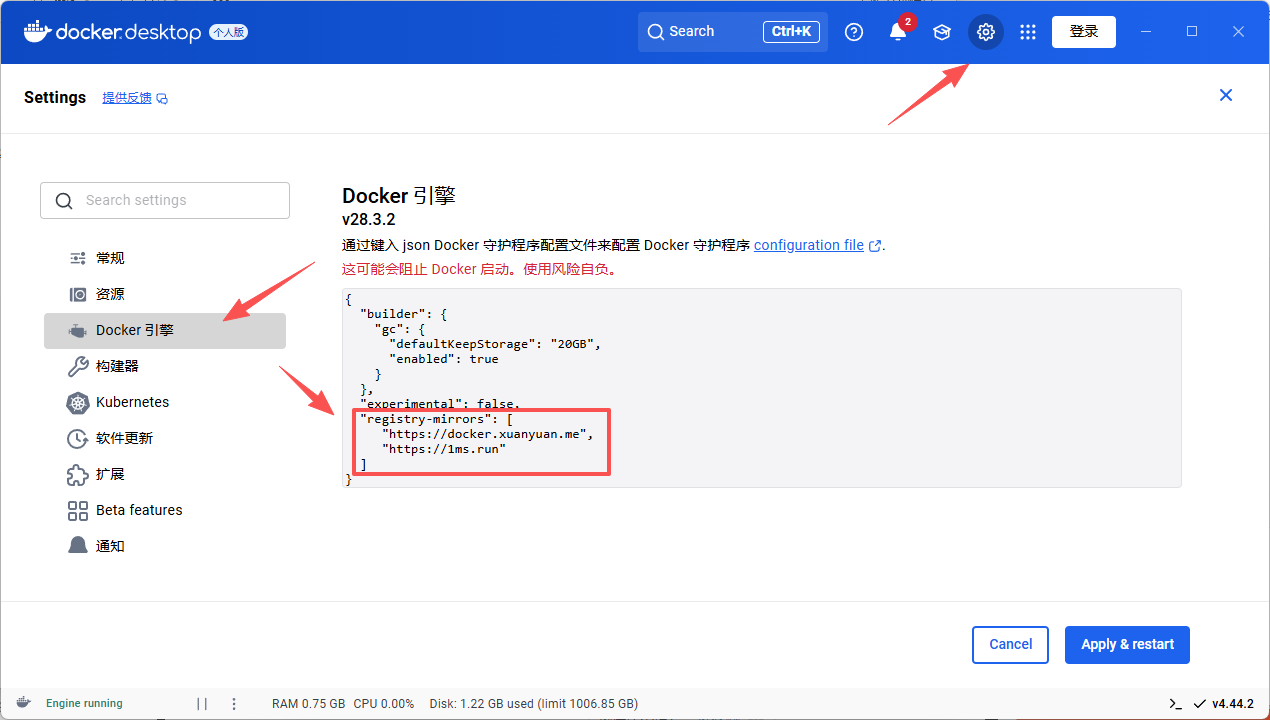The image size is (1270, 720).
Task: Click the "defaultKeepStorage": "20GB" line
Action: tap(494, 344)
